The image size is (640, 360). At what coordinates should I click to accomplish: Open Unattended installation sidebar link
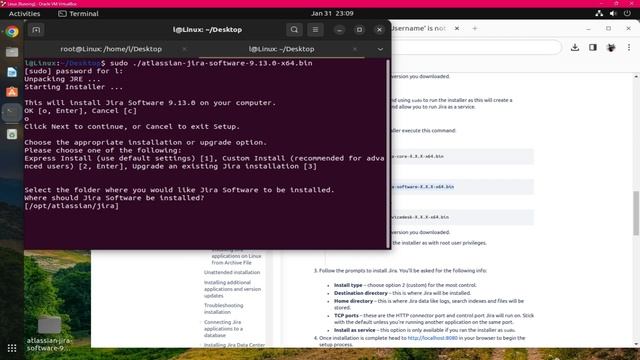(232, 272)
